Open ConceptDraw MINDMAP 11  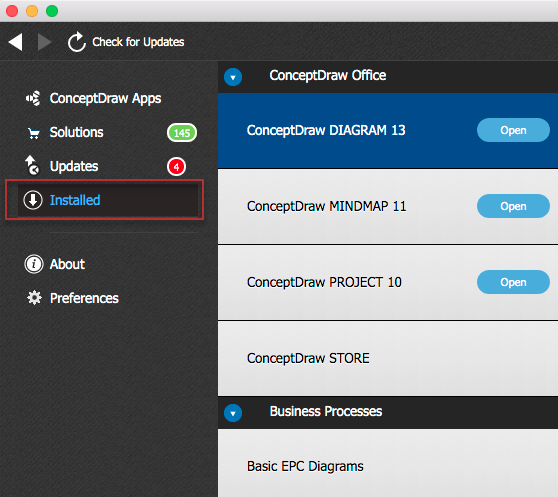tap(513, 206)
